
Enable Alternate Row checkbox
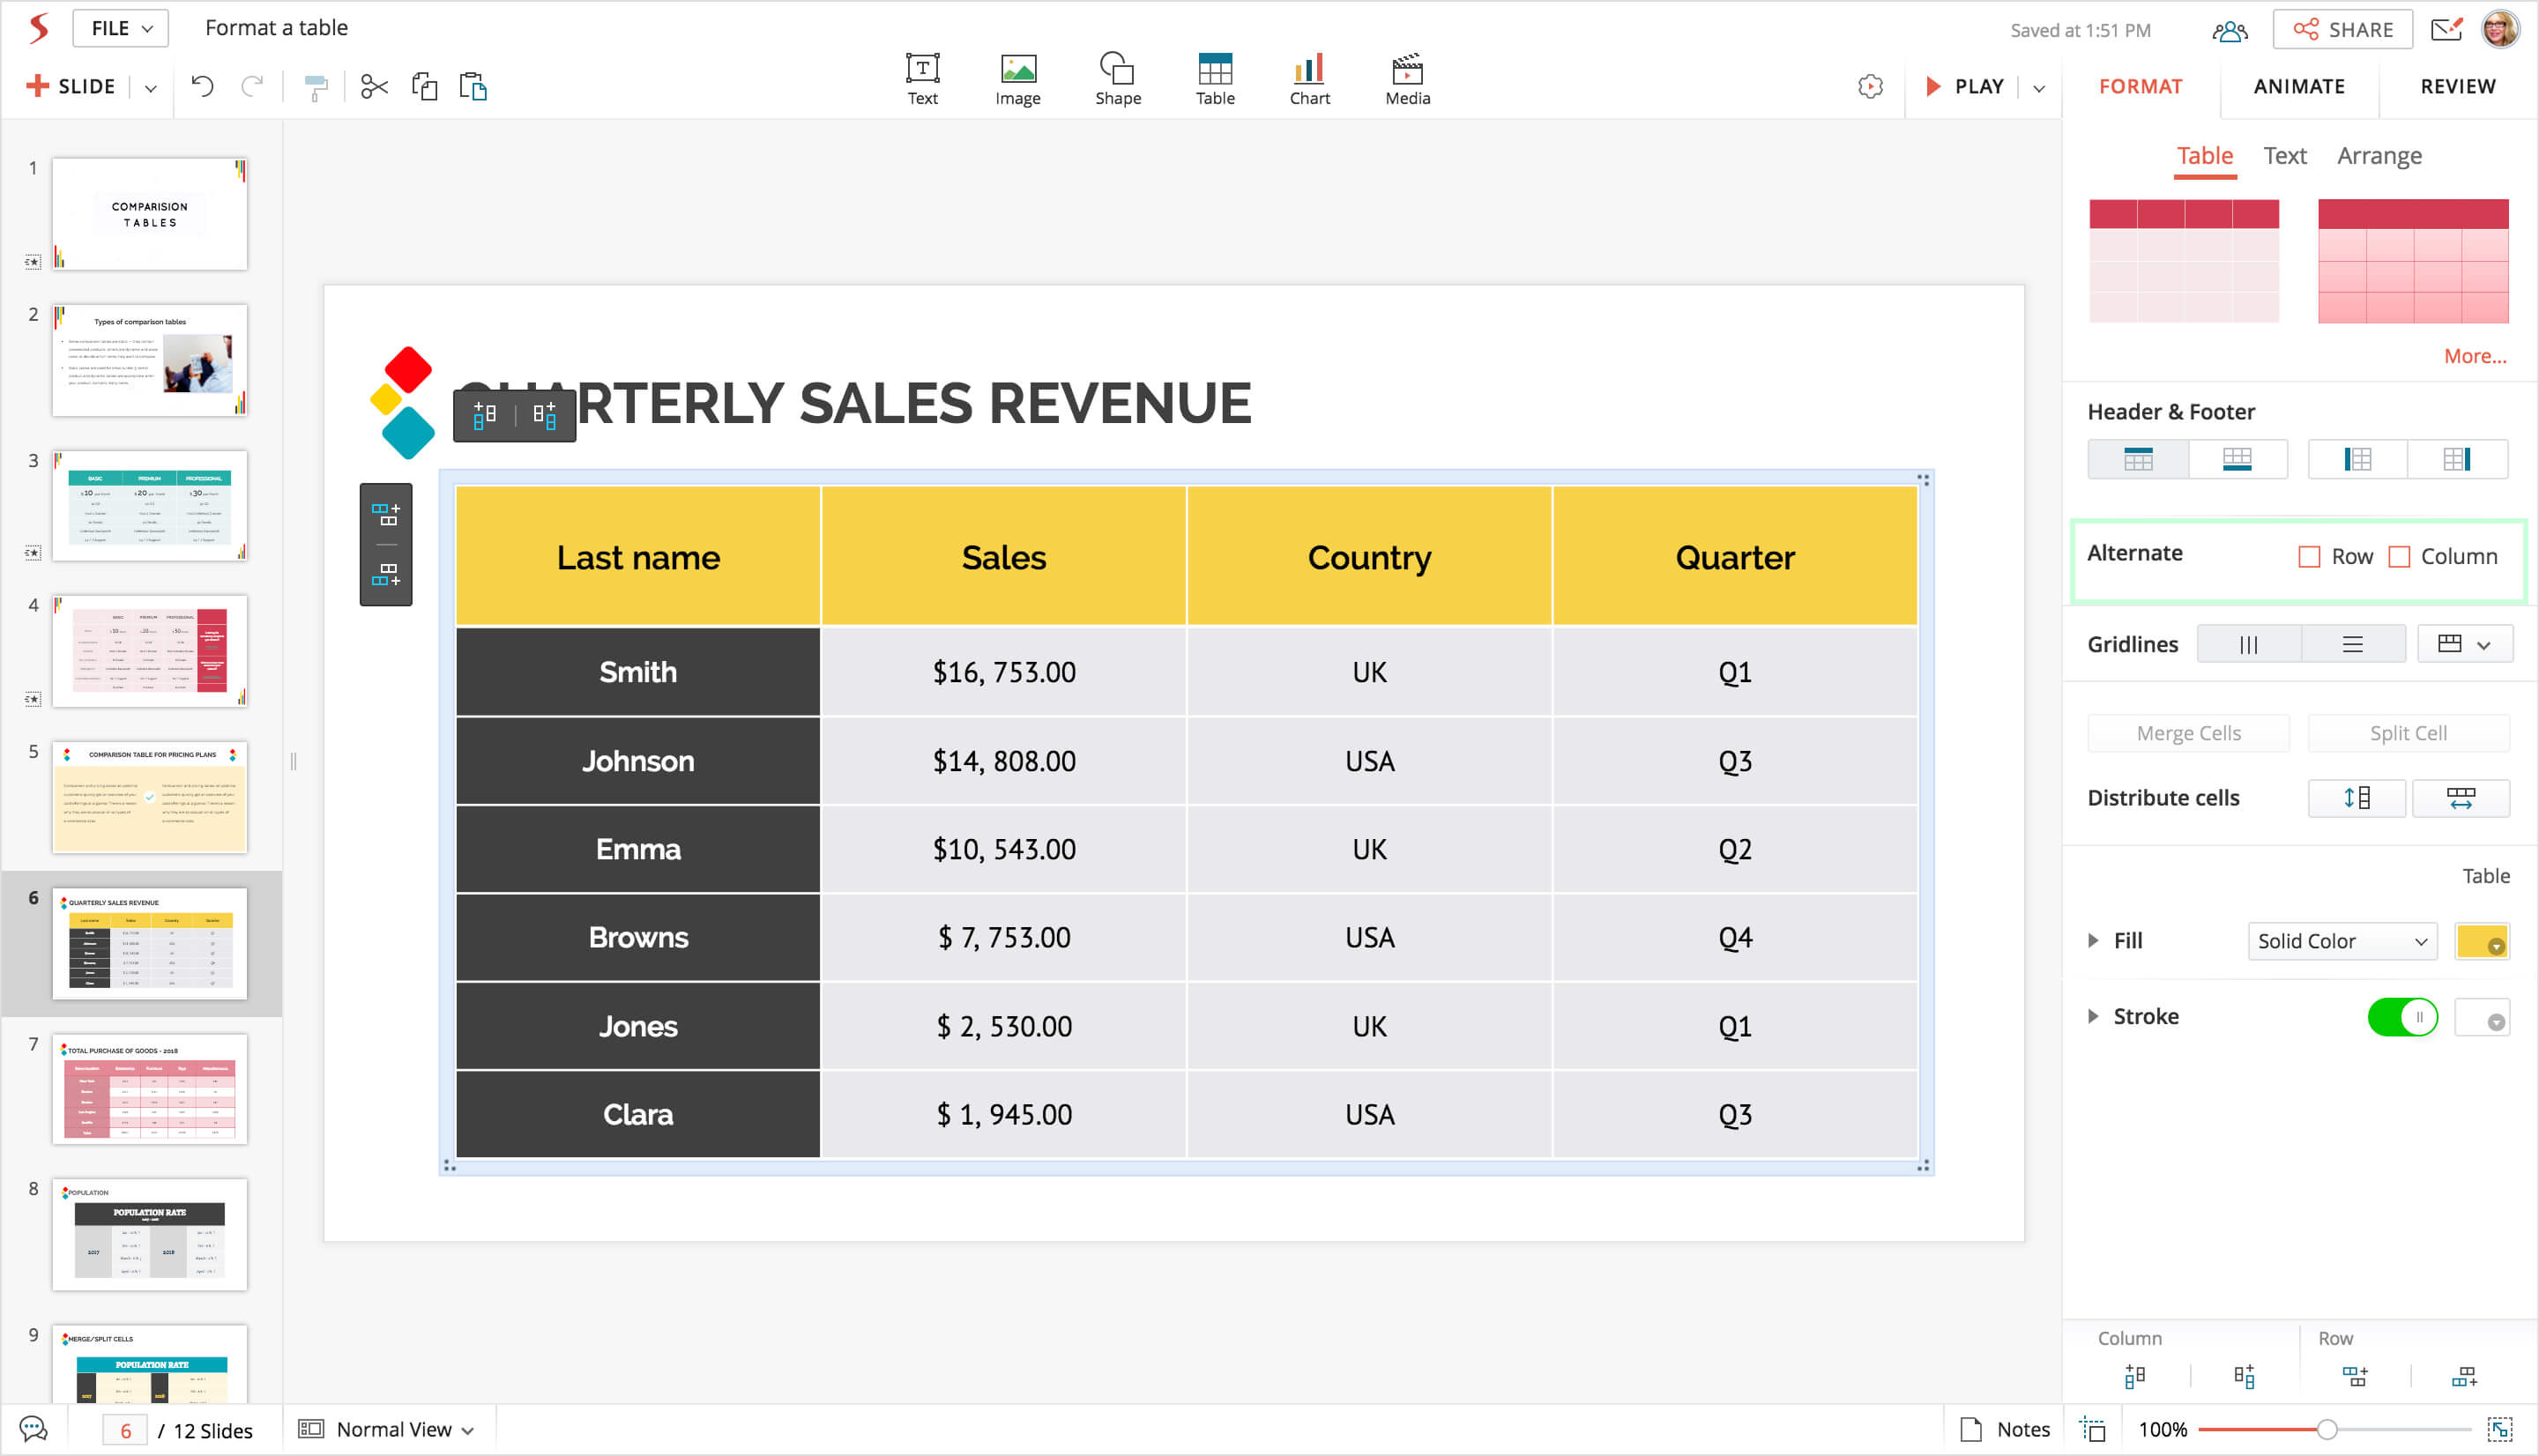[2309, 557]
